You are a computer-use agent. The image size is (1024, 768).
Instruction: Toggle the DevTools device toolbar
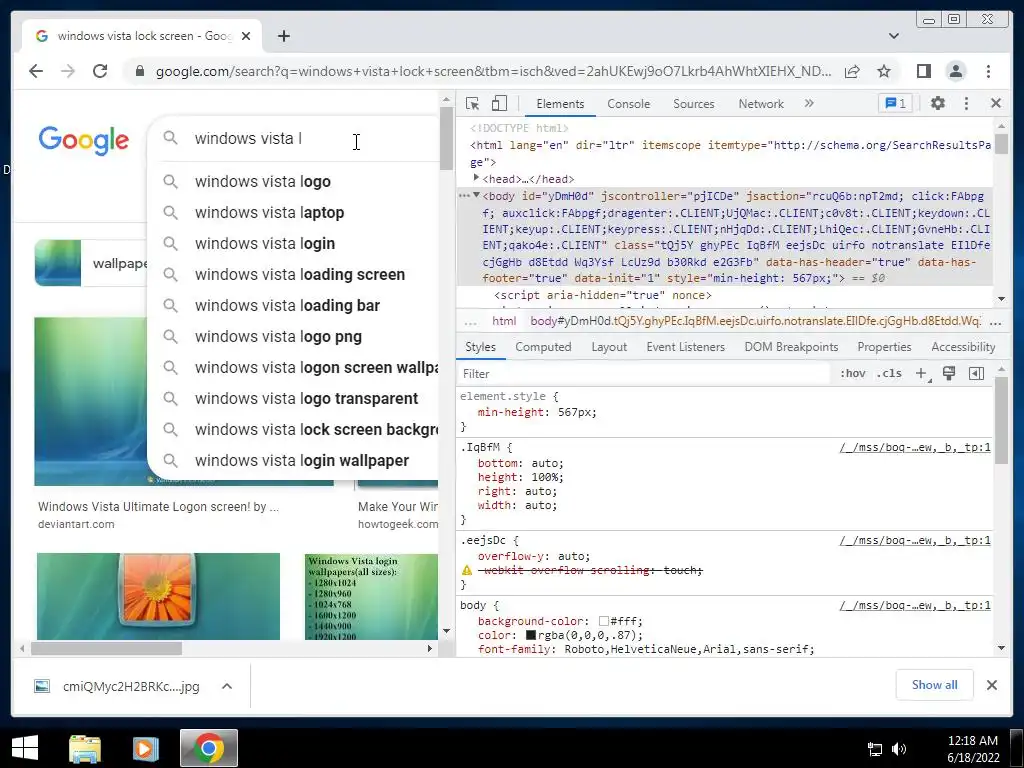coord(499,103)
